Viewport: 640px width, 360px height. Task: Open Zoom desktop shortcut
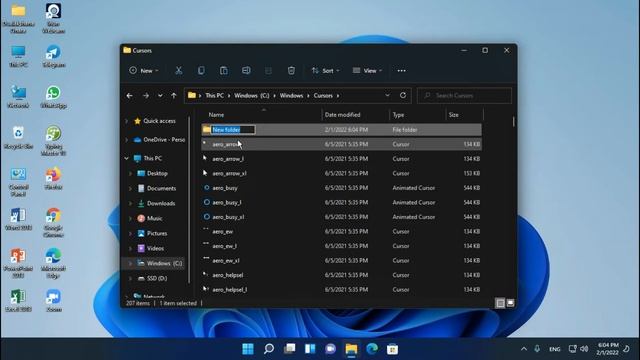(53, 301)
